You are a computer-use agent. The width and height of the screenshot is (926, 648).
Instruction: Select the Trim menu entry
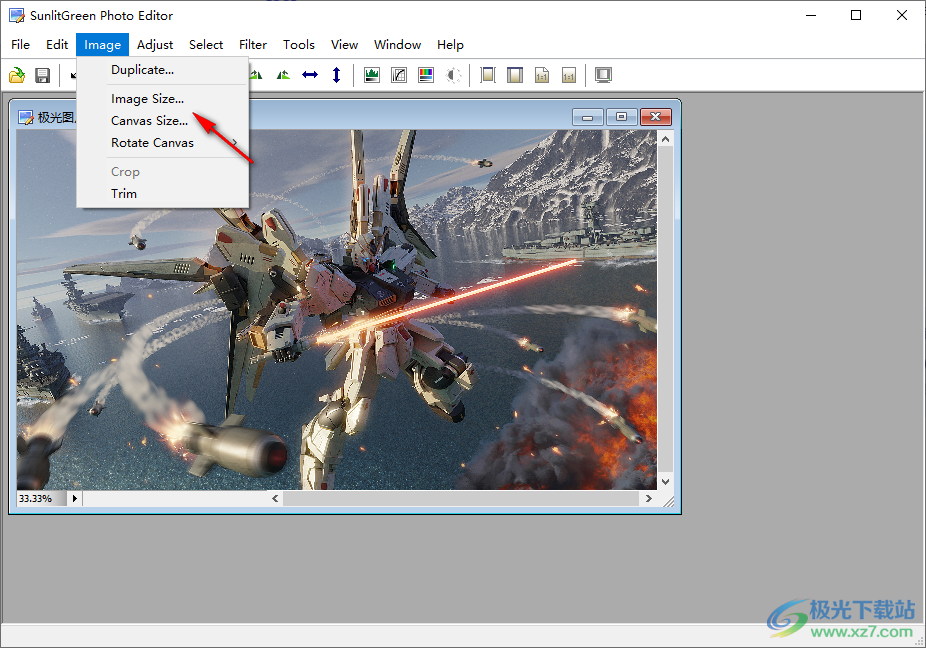click(x=162, y=194)
